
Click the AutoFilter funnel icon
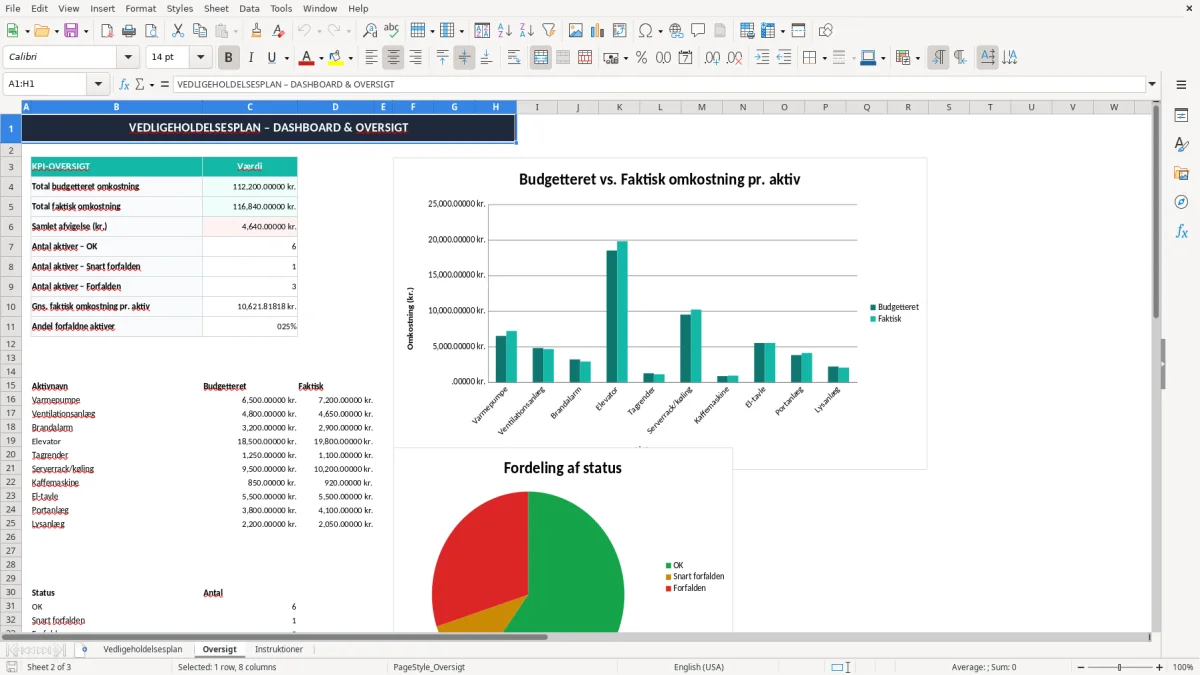(548, 31)
